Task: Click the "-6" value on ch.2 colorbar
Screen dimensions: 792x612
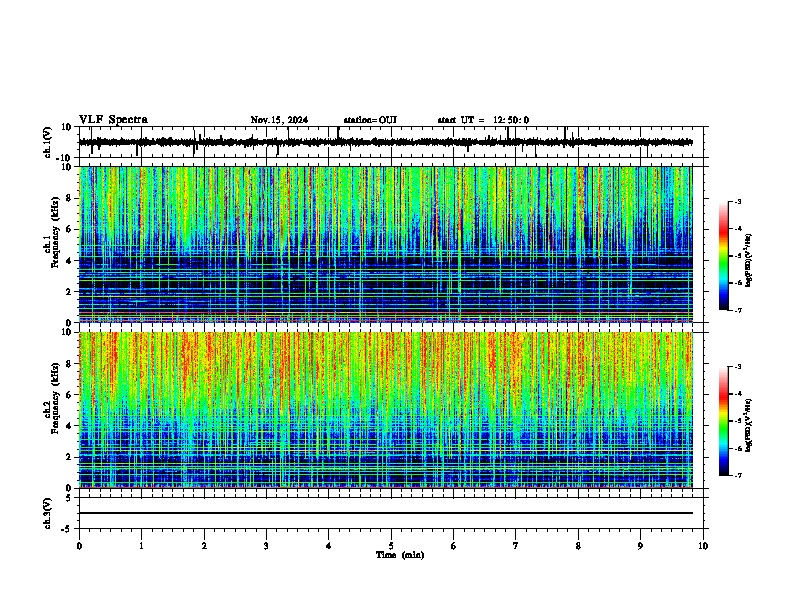Action: (x=737, y=448)
